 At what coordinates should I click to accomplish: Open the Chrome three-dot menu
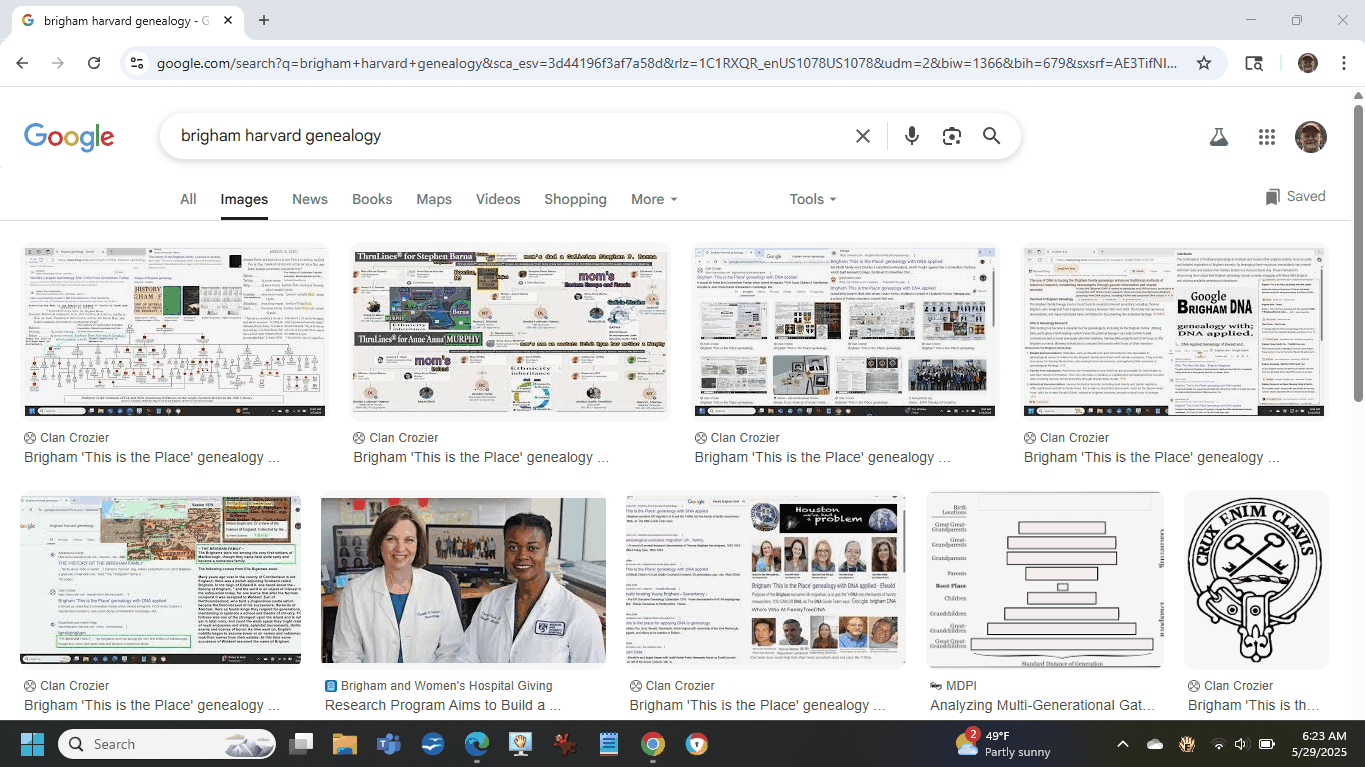click(x=1343, y=63)
